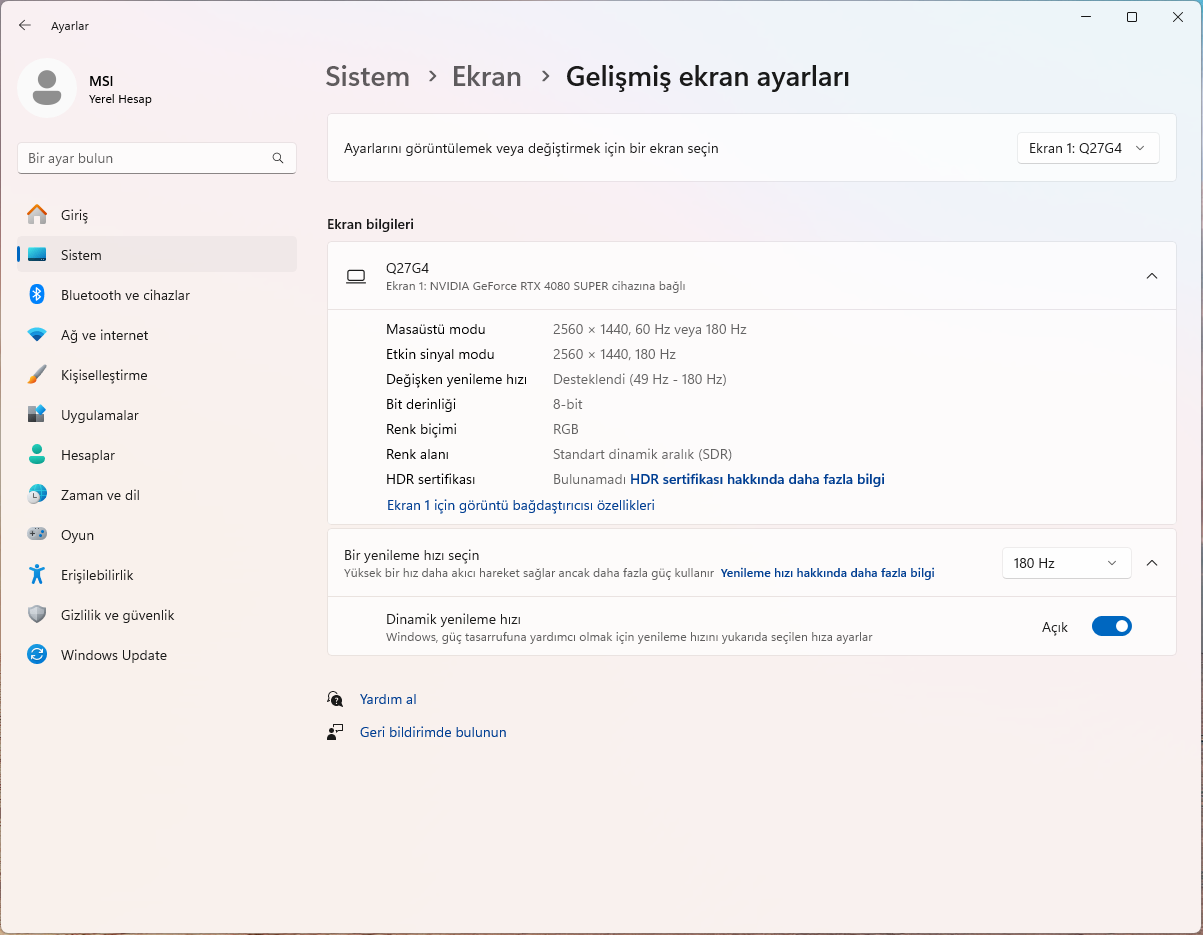Select Erişilebilirlik in the sidebar
The width and height of the screenshot is (1203, 935).
tap(157, 575)
